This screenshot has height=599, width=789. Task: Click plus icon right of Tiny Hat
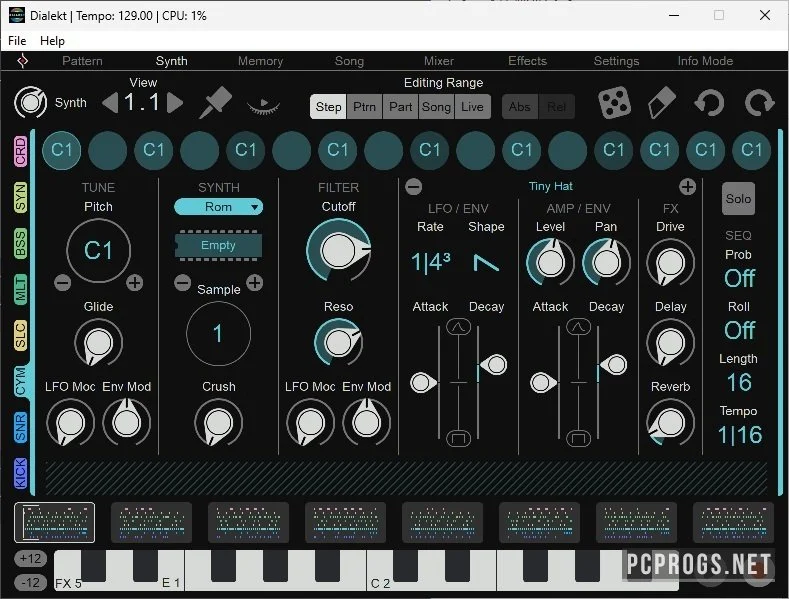[687, 187]
